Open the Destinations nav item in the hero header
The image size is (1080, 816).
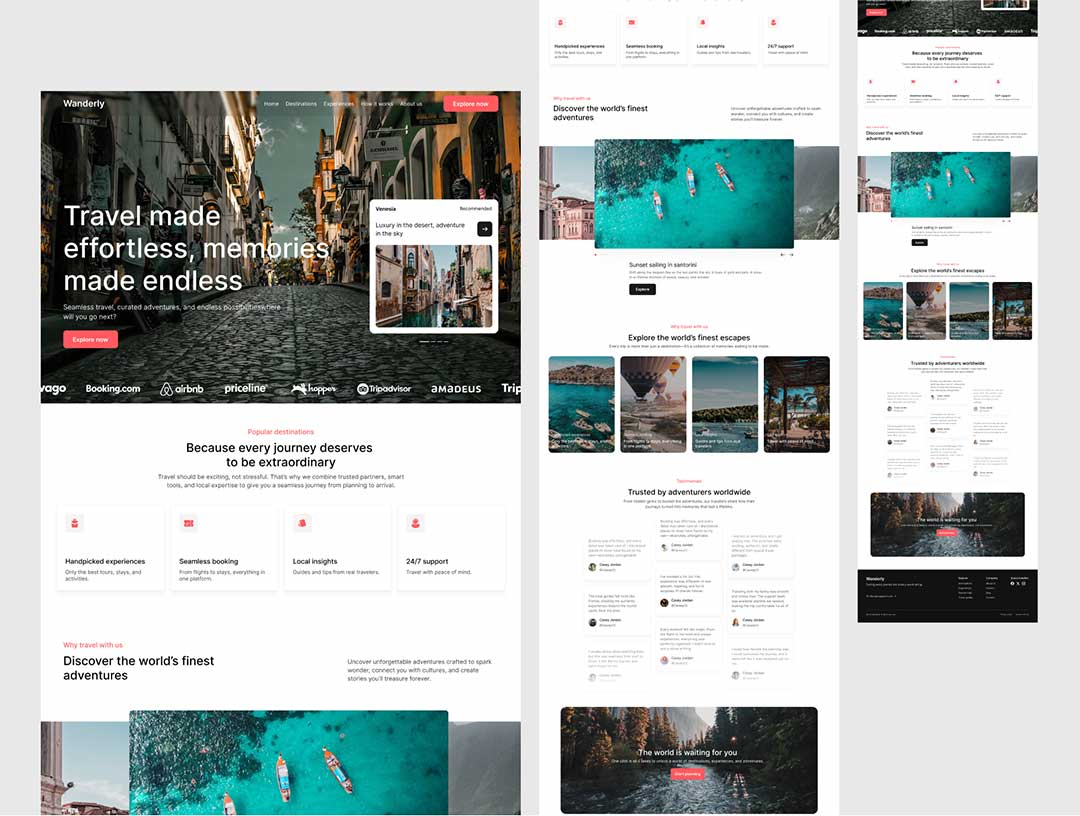coord(301,104)
